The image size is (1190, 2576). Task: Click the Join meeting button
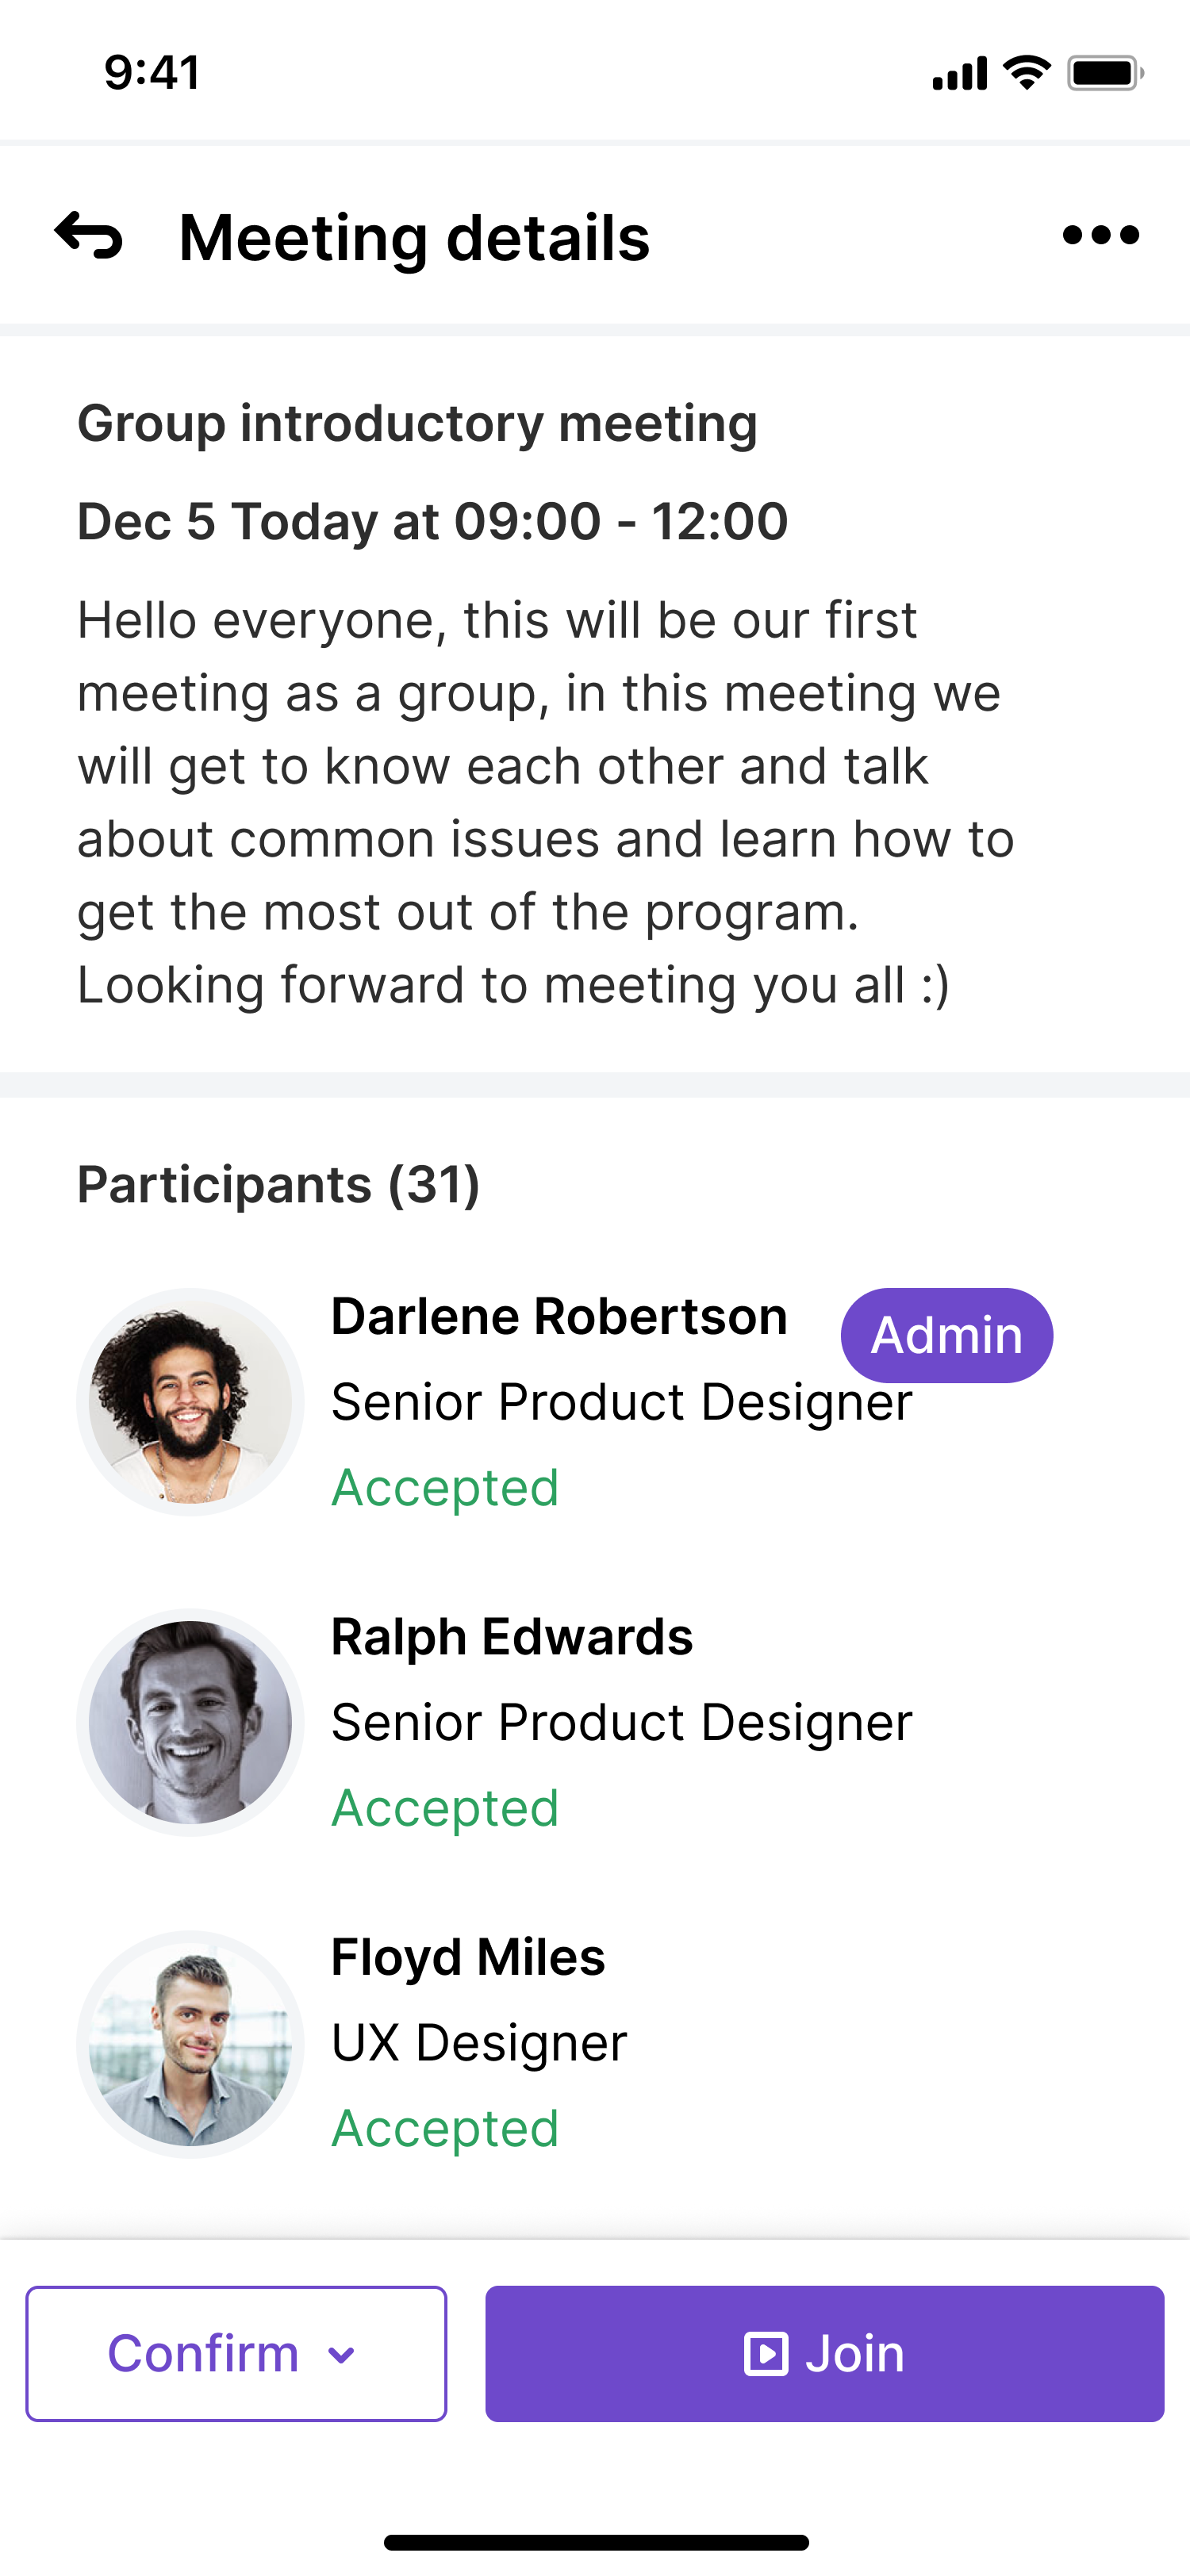[x=824, y=2353]
